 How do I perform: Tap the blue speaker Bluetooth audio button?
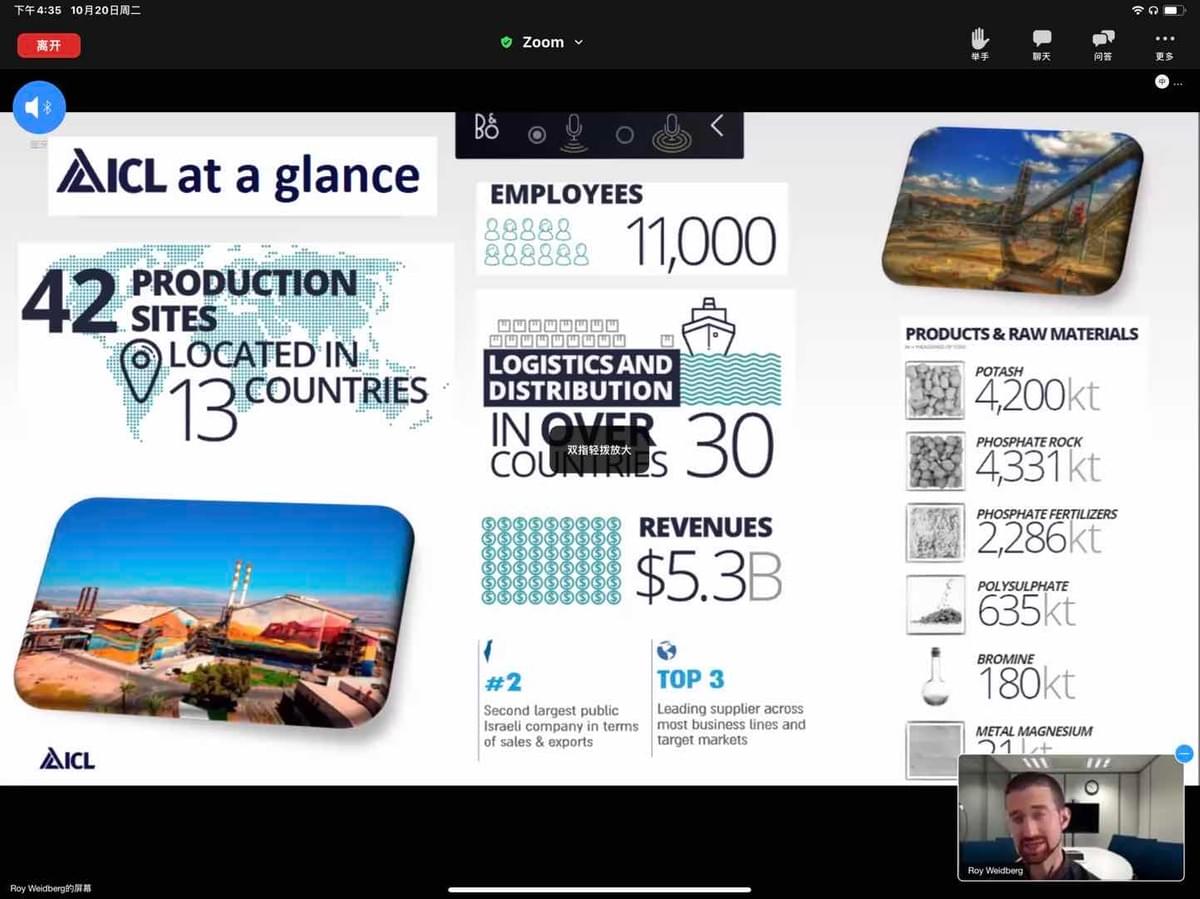pyautogui.click(x=39, y=107)
